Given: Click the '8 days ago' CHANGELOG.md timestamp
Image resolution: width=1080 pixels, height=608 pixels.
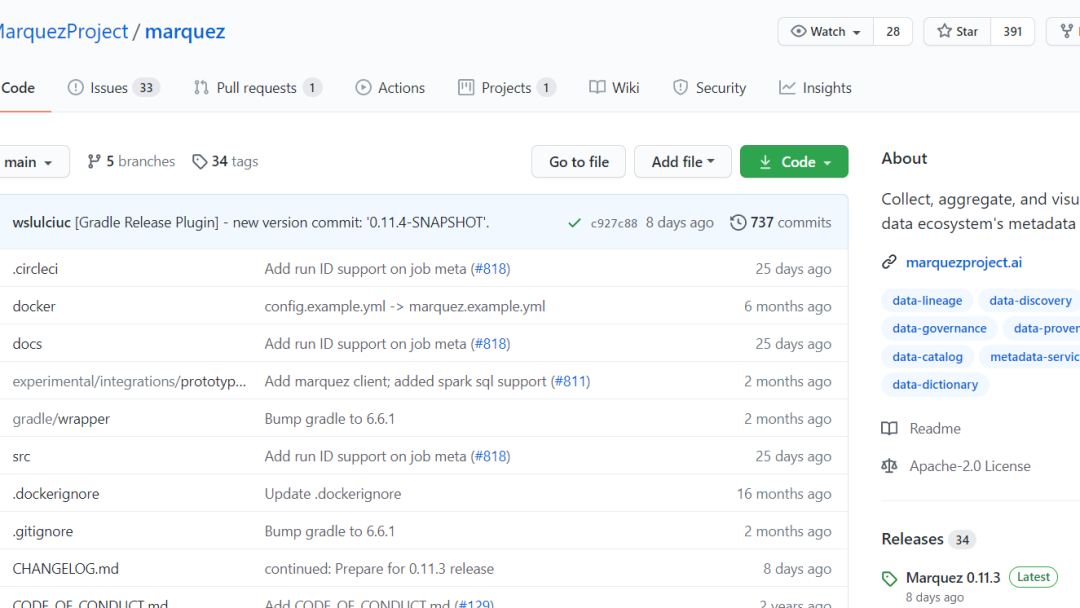Looking at the screenshot, I should [x=797, y=569].
